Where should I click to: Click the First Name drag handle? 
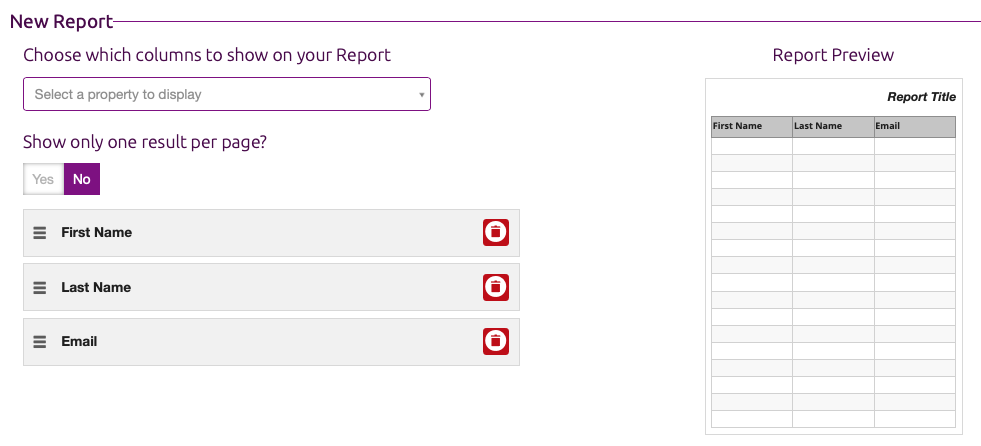point(40,232)
